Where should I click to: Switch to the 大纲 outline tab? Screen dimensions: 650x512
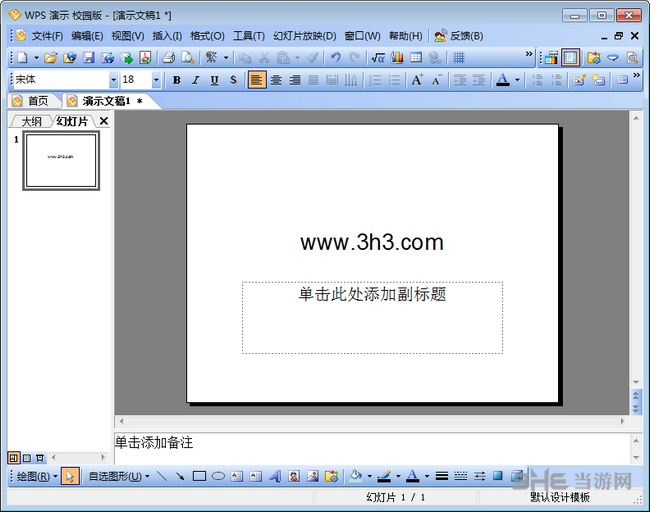[x=31, y=121]
